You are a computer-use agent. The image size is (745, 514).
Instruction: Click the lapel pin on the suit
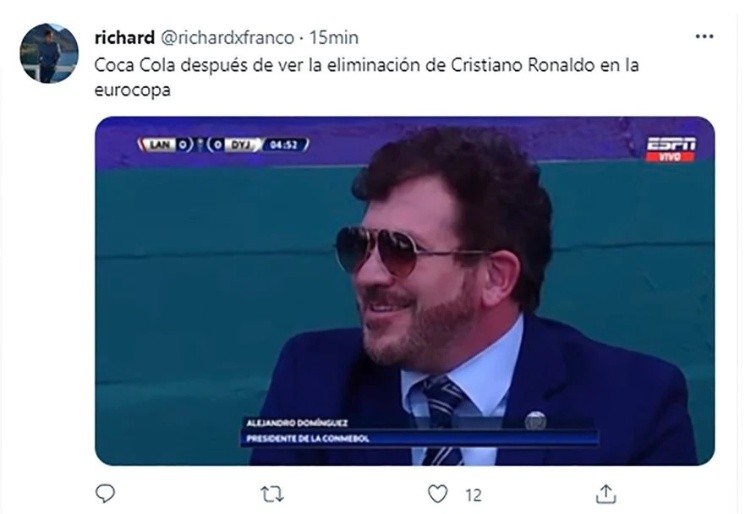pos(535,420)
